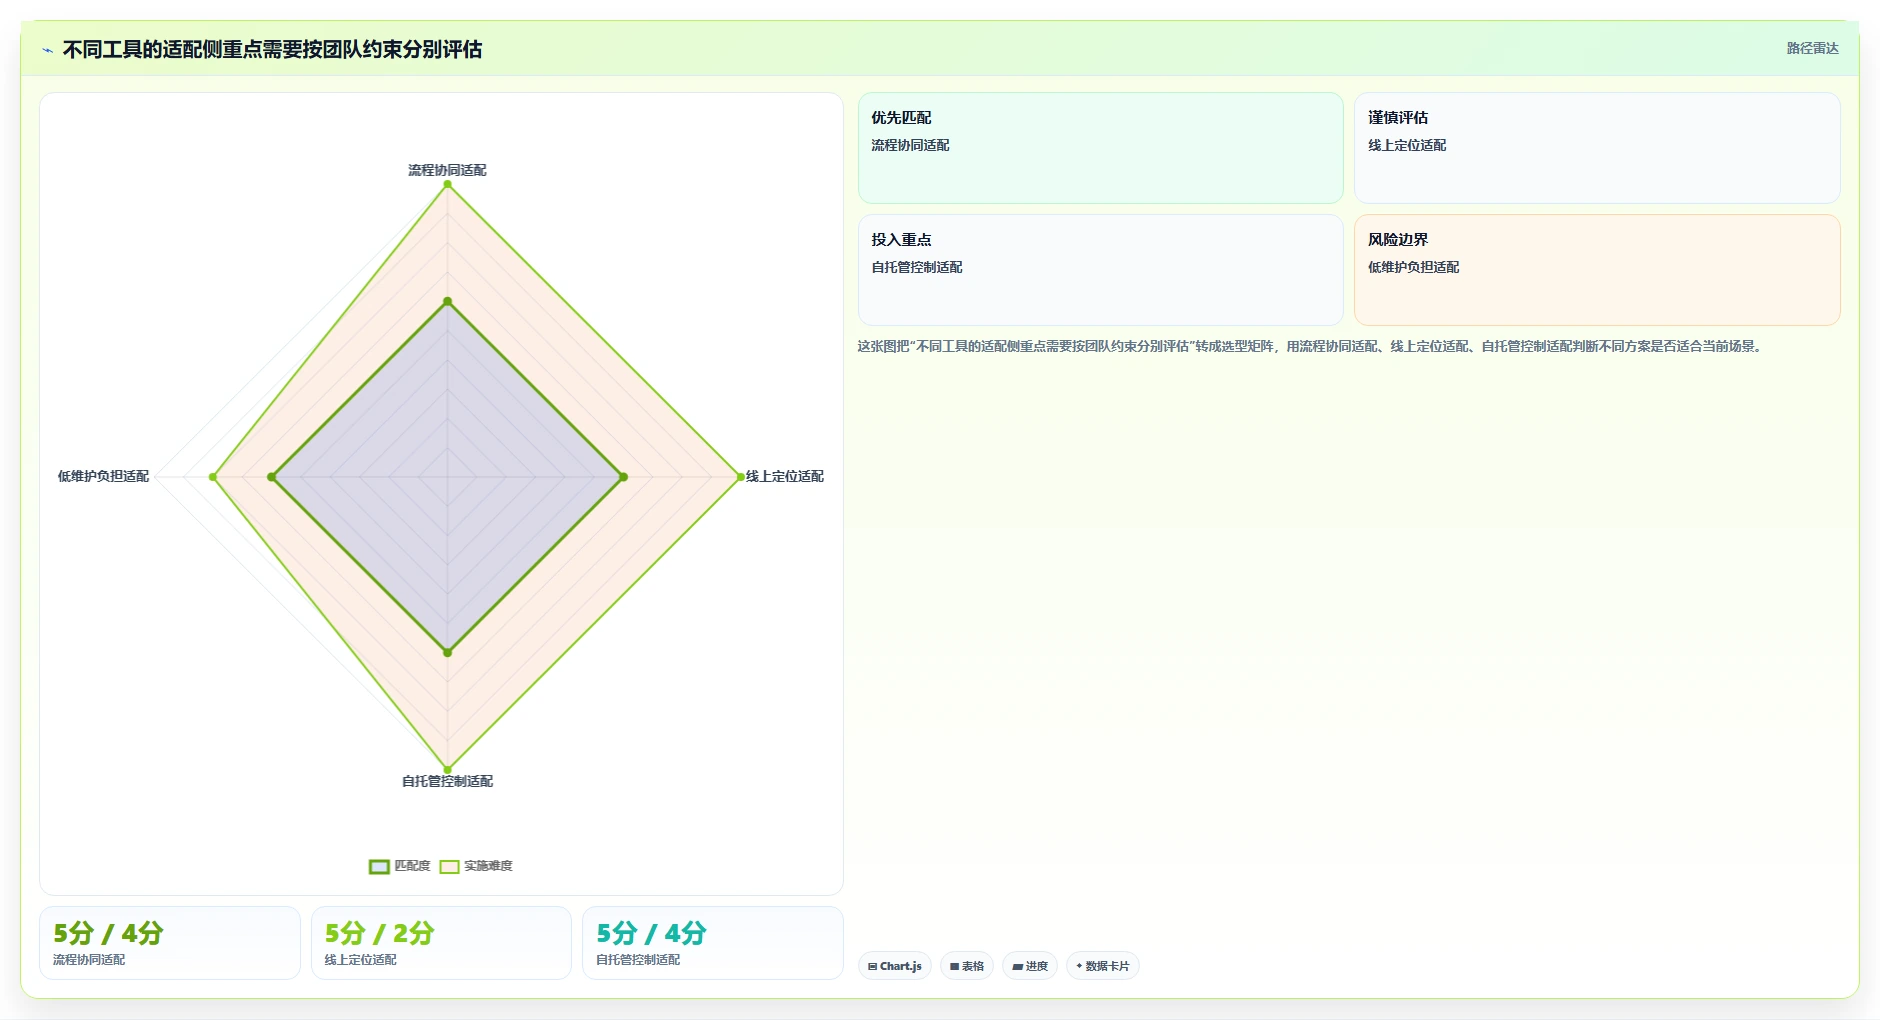Screen dimensions: 1880x1020
Task: Click the right 匹配度 data point on radar
Action: point(623,477)
